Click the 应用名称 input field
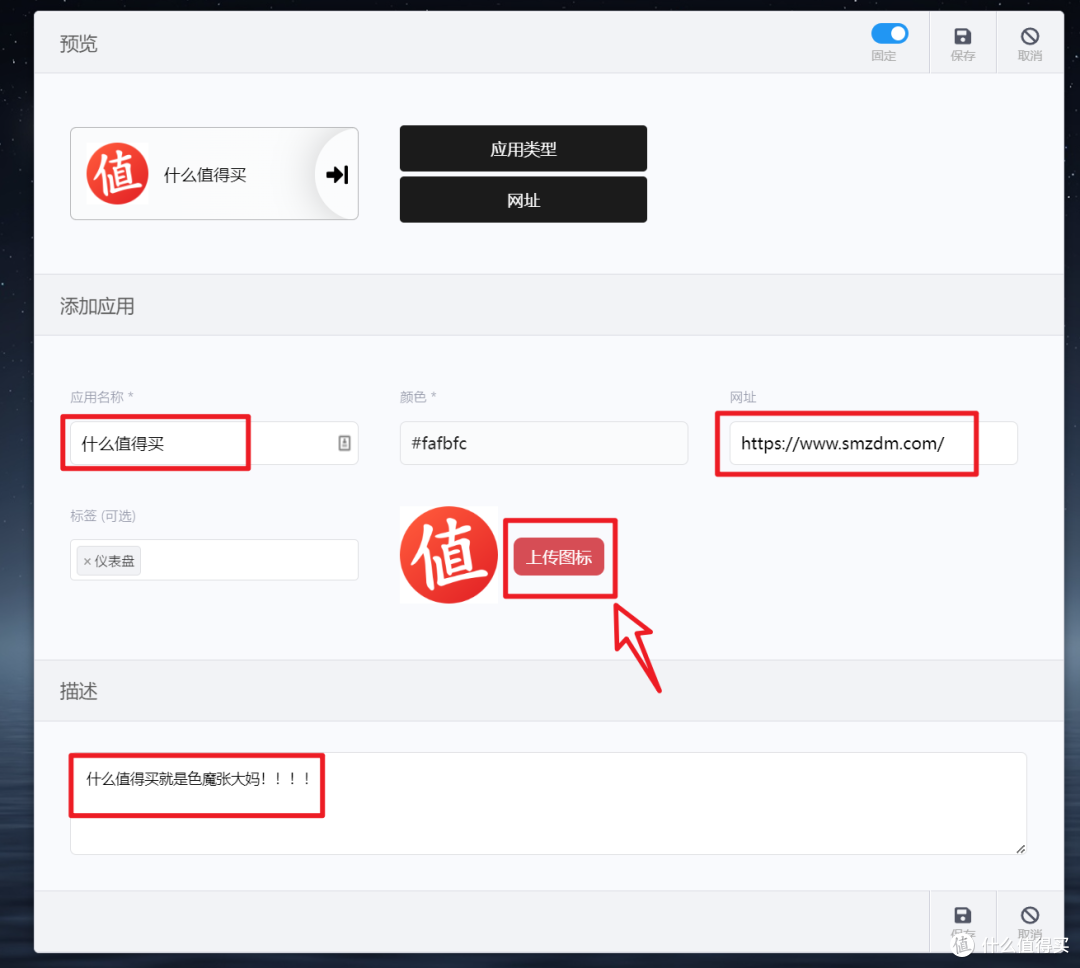 (x=214, y=443)
